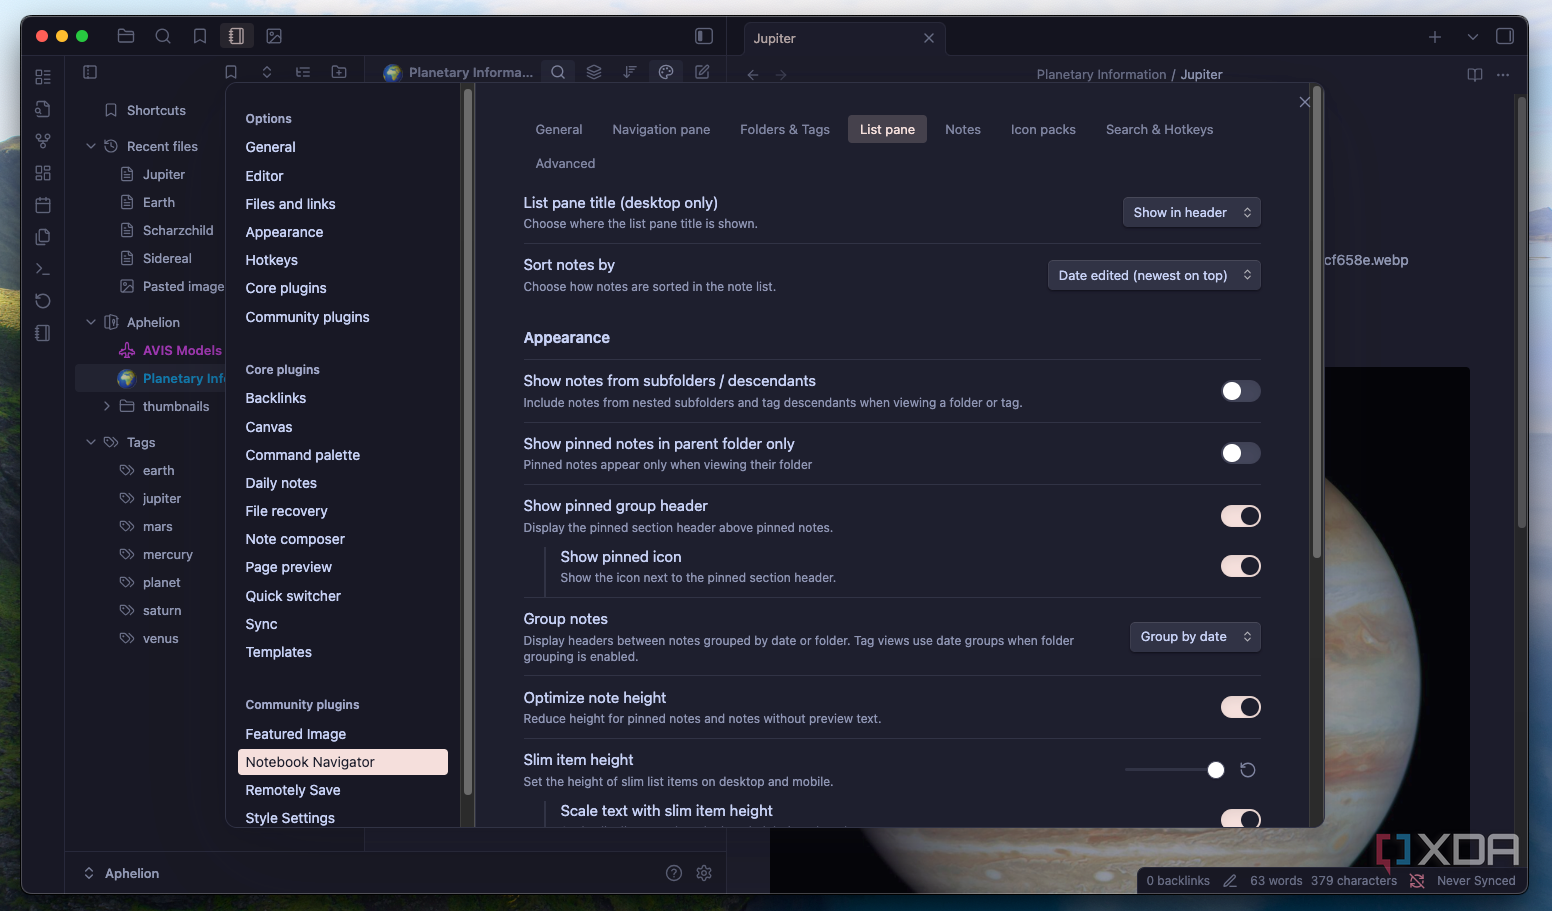The image size is (1552, 911).
Task: Switch to the Folders & Tags tab
Action: tap(785, 129)
